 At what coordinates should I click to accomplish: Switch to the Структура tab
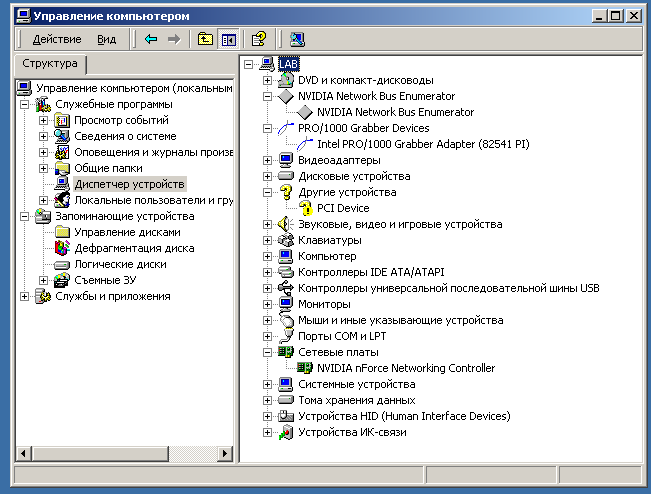tap(50, 64)
